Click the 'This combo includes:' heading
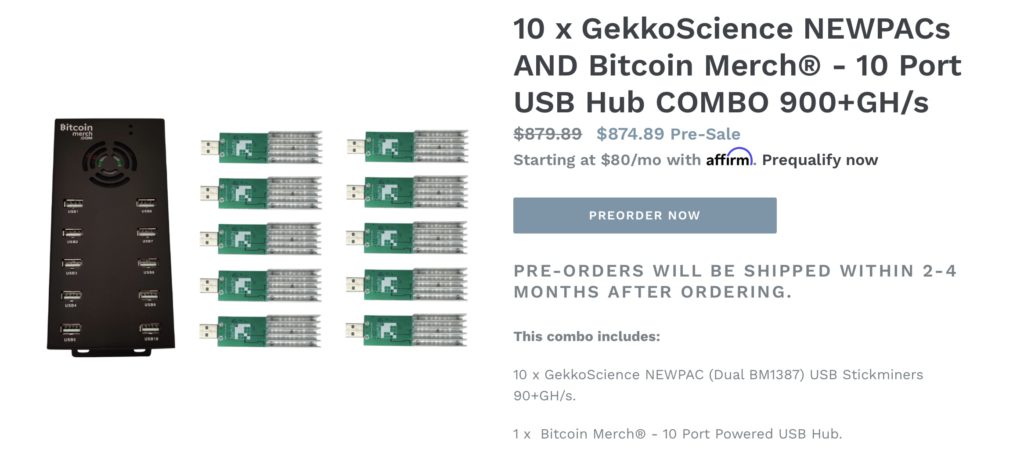Viewport: 1024px width, 460px height. coord(586,337)
